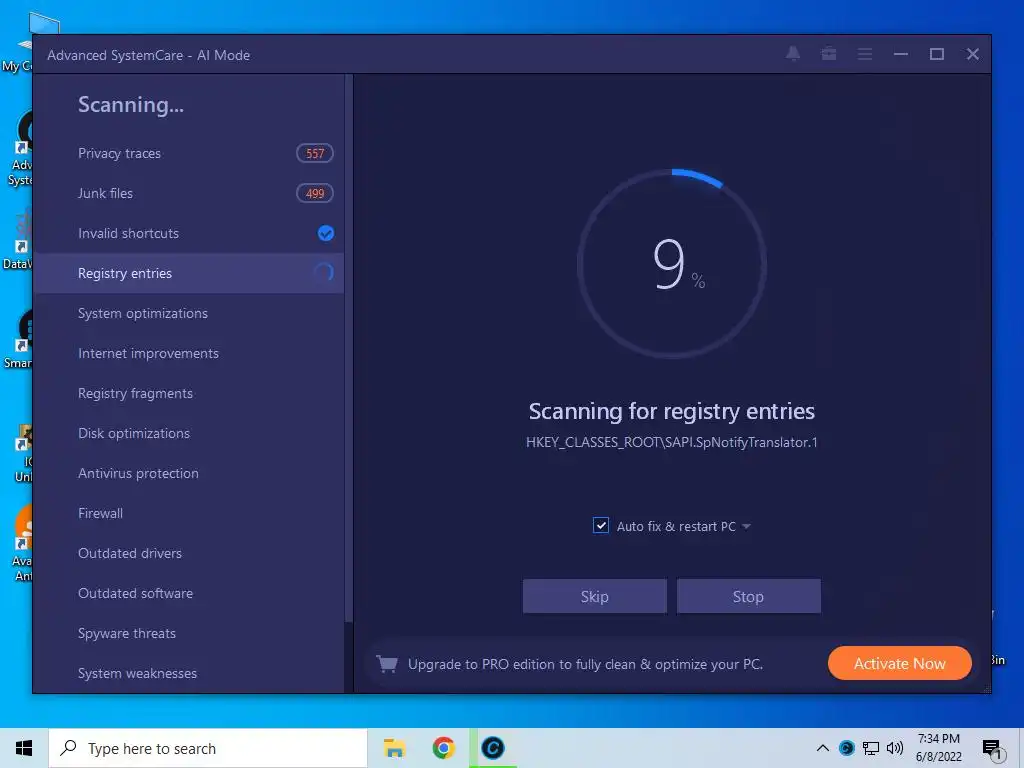Launch Google Chrome from the taskbar
Screen dimensions: 1024x768
point(443,748)
